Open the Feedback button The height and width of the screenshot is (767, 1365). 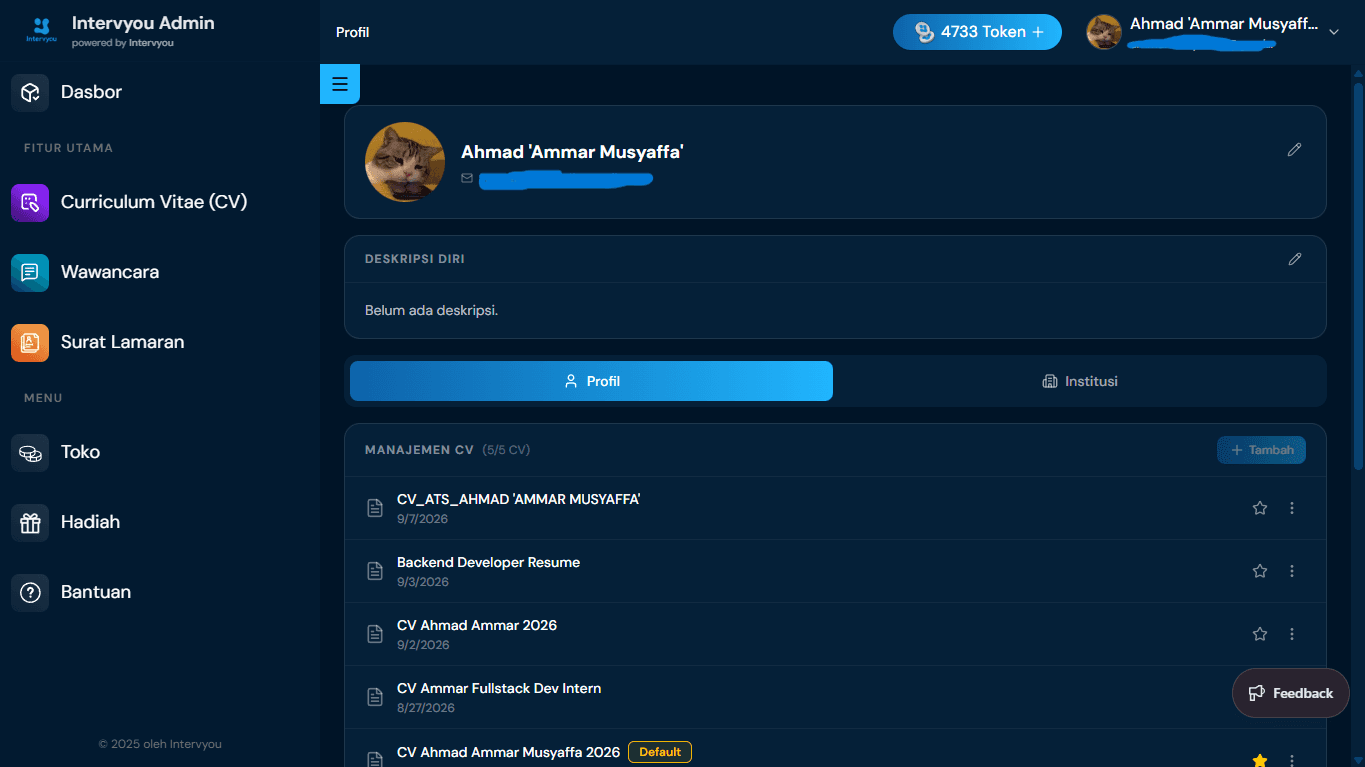tap(1290, 693)
